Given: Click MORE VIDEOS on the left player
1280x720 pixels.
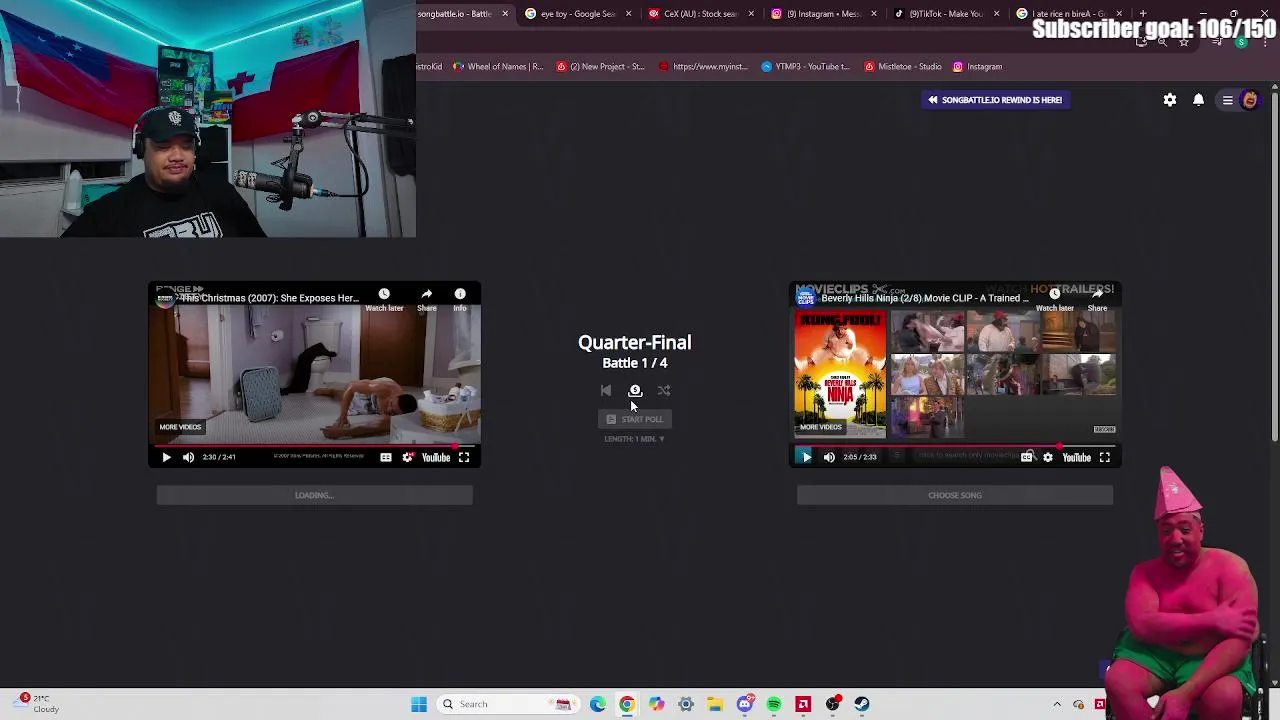Looking at the screenshot, I should (x=180, y=427).
